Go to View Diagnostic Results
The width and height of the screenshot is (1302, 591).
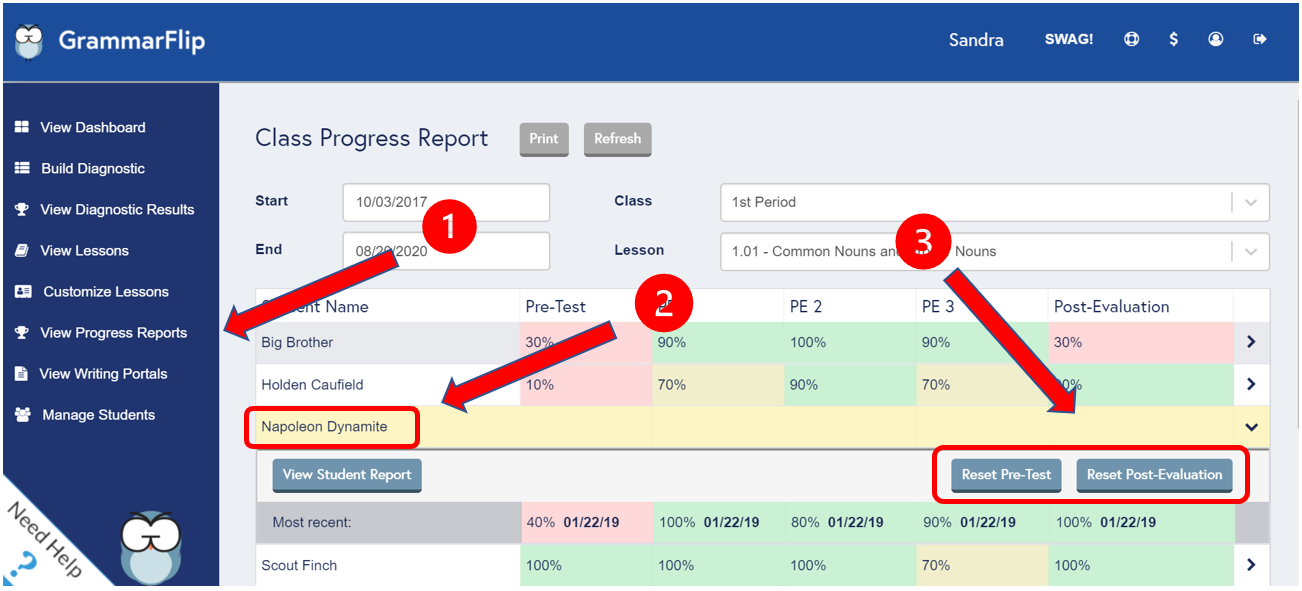117,209
